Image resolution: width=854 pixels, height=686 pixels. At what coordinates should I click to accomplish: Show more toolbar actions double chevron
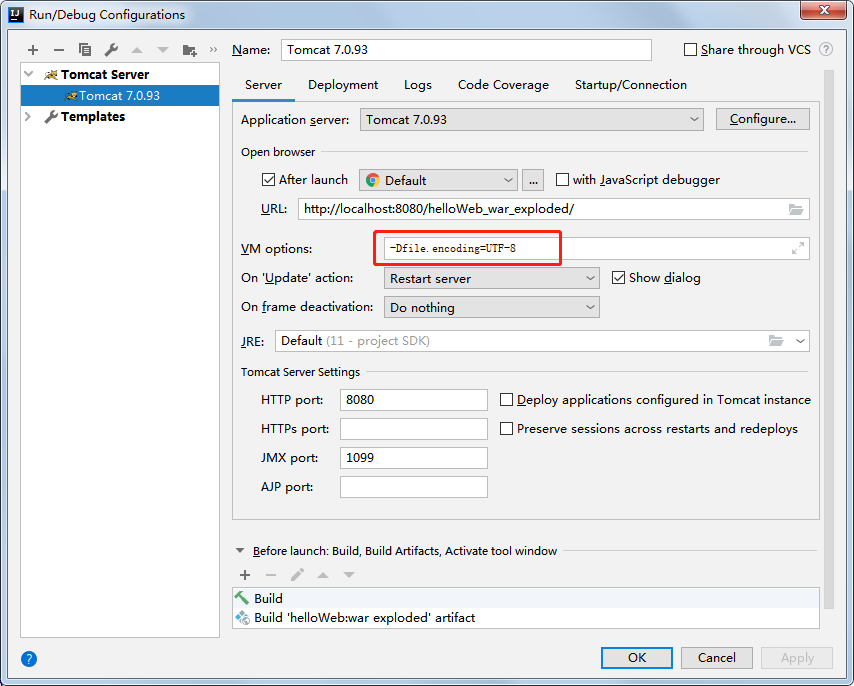[213, 50]
